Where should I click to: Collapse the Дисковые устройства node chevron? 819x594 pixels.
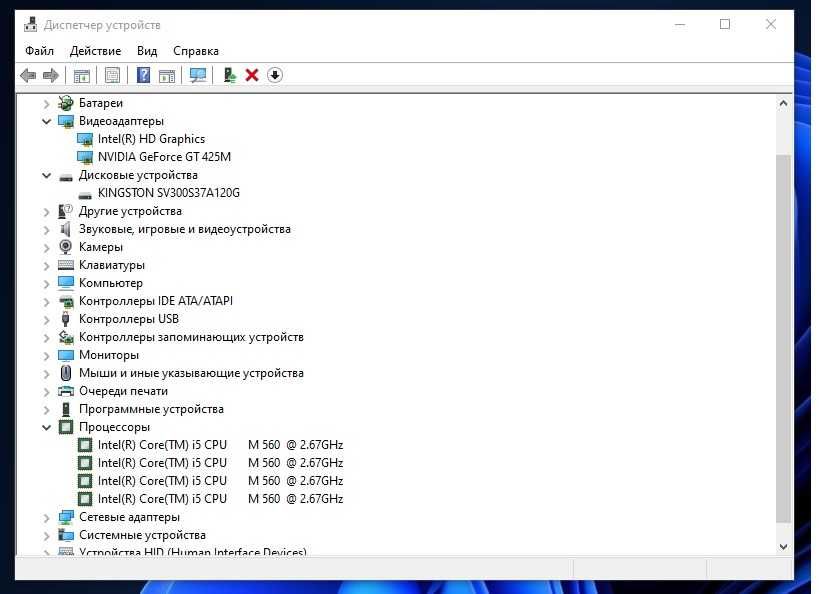[46, 176]
